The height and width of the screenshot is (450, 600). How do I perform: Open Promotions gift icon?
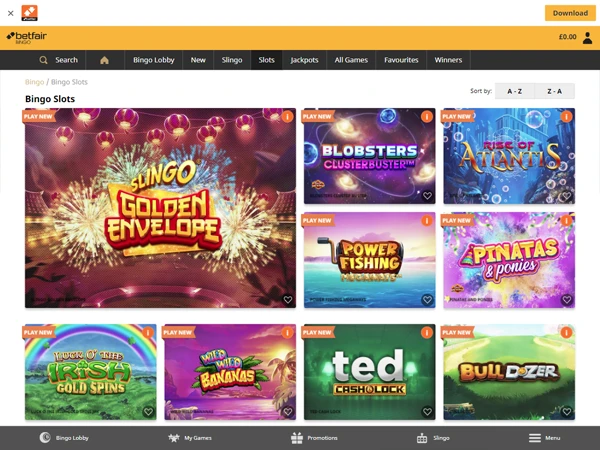click(x=297, y=438)
